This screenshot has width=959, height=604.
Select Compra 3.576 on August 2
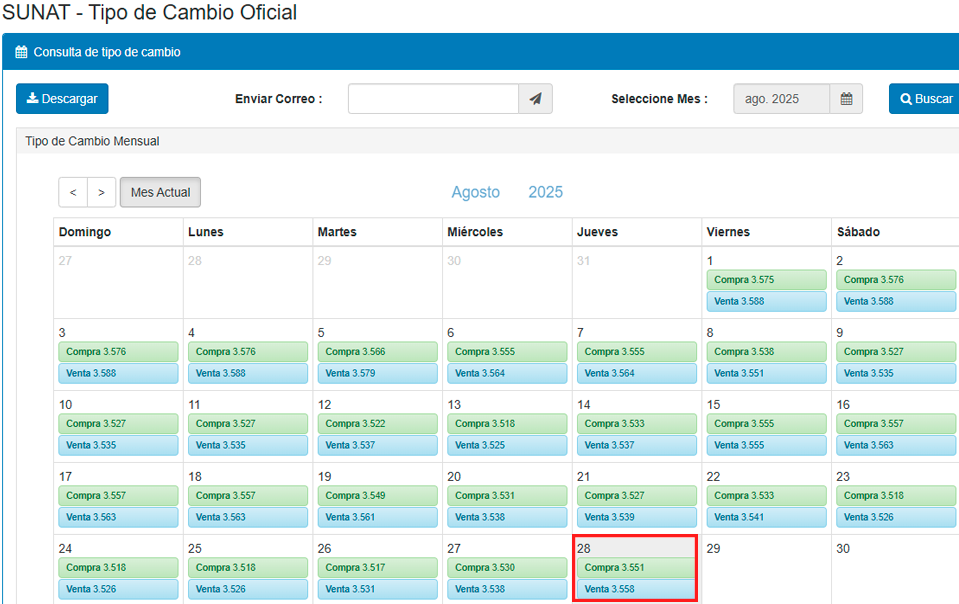[896, 279]
